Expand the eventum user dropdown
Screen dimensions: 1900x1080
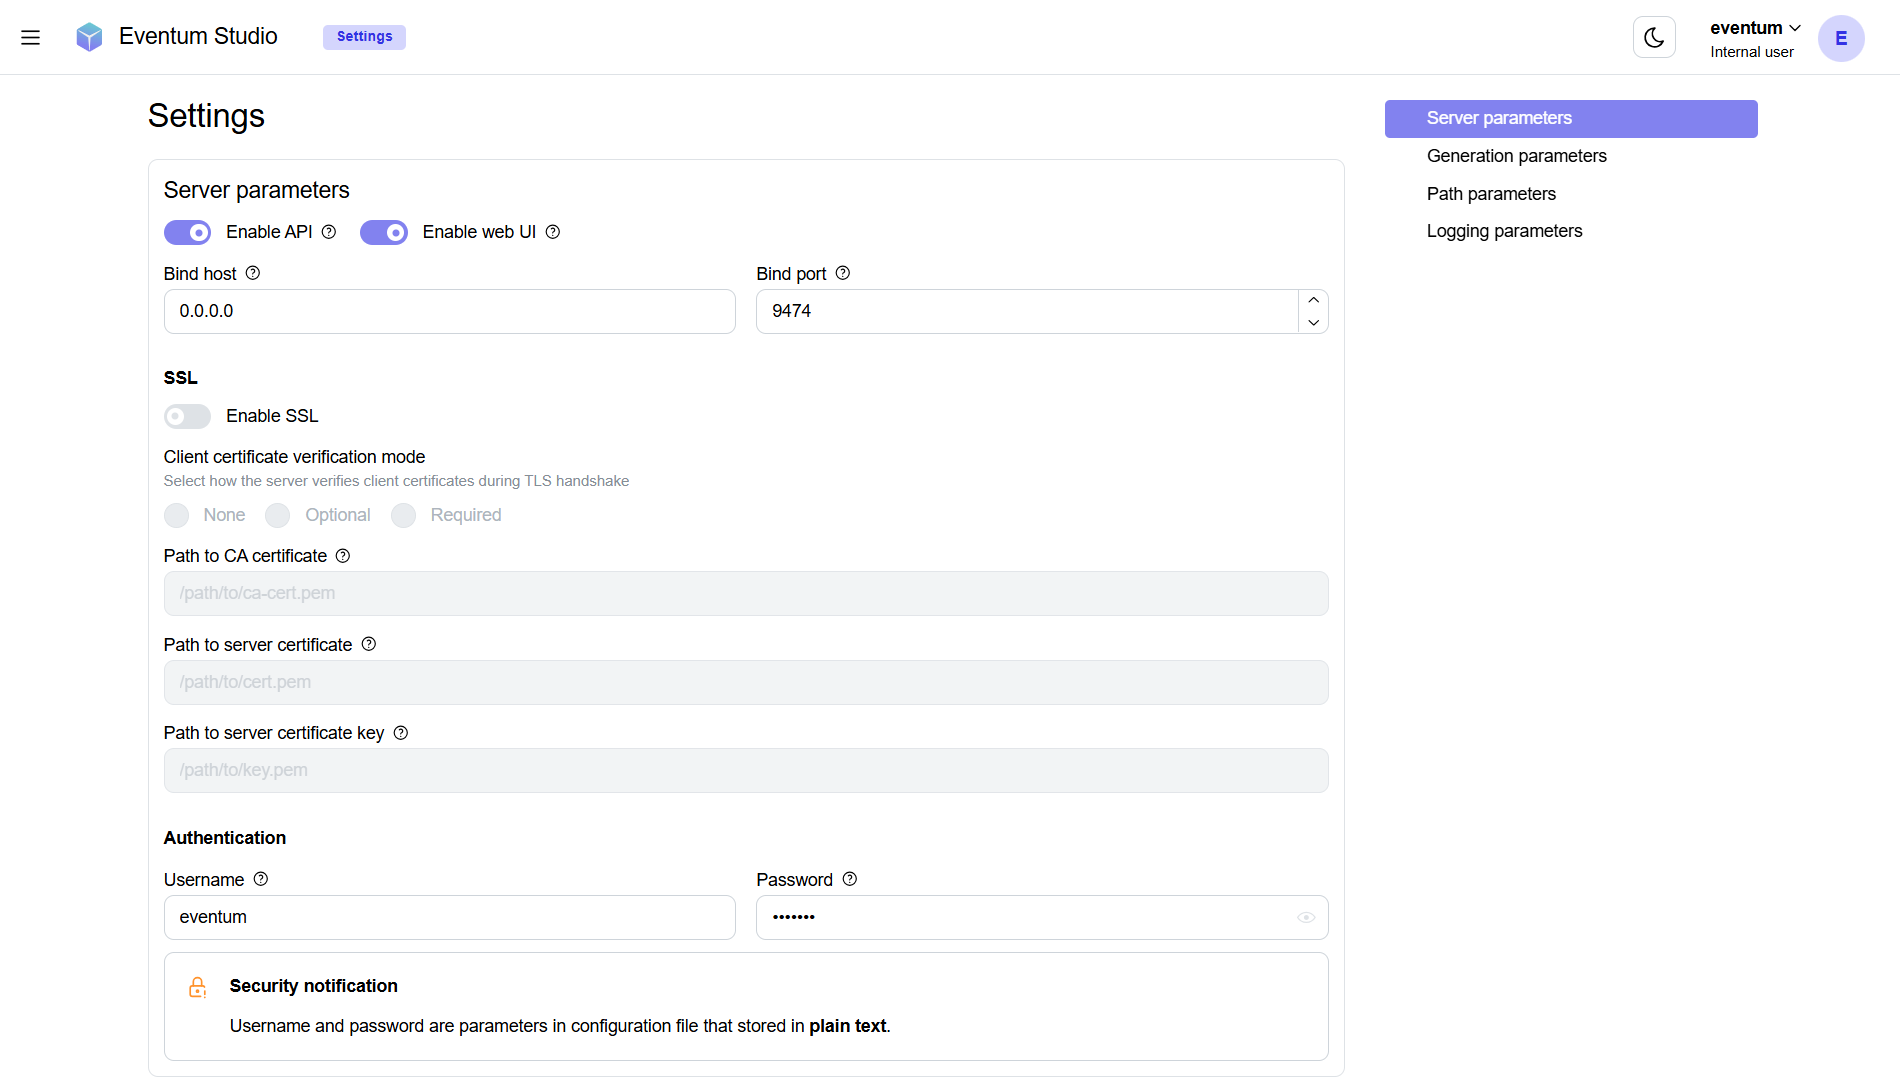pyautogui.click(x=1755, y=28)
